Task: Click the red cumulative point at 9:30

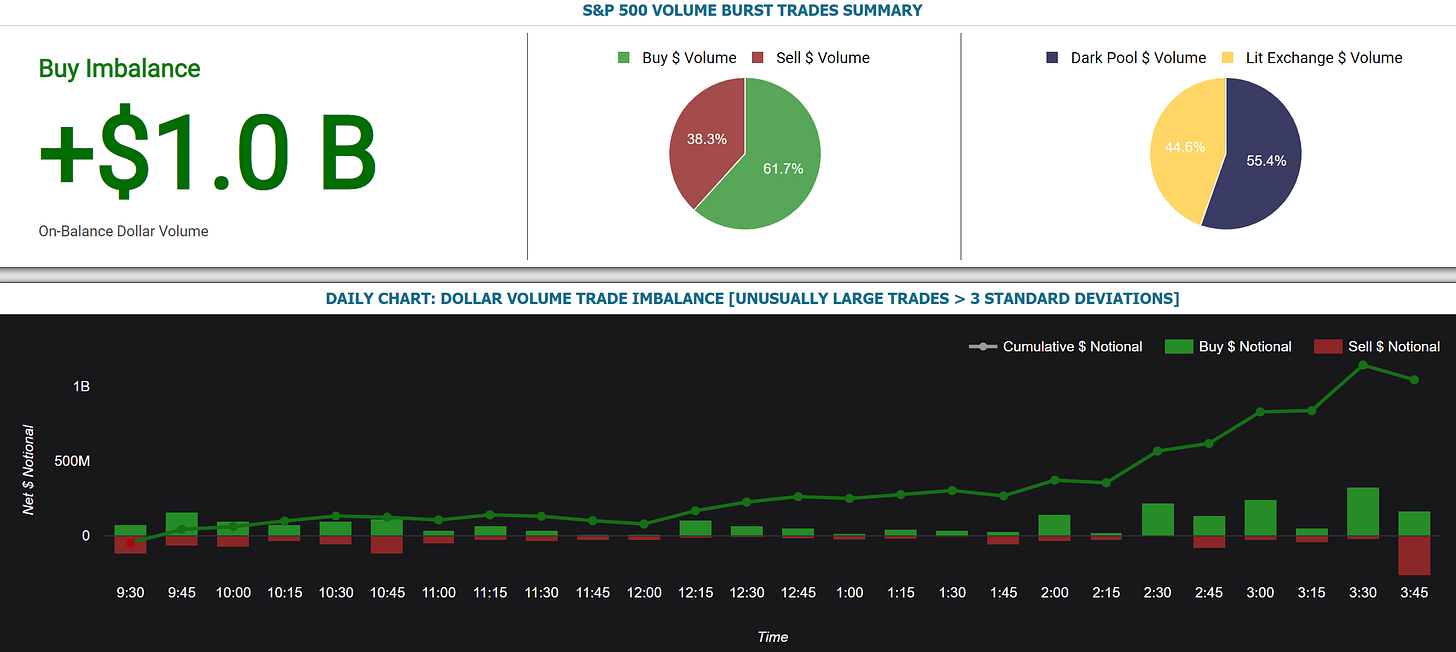Action: pos(130,543)
